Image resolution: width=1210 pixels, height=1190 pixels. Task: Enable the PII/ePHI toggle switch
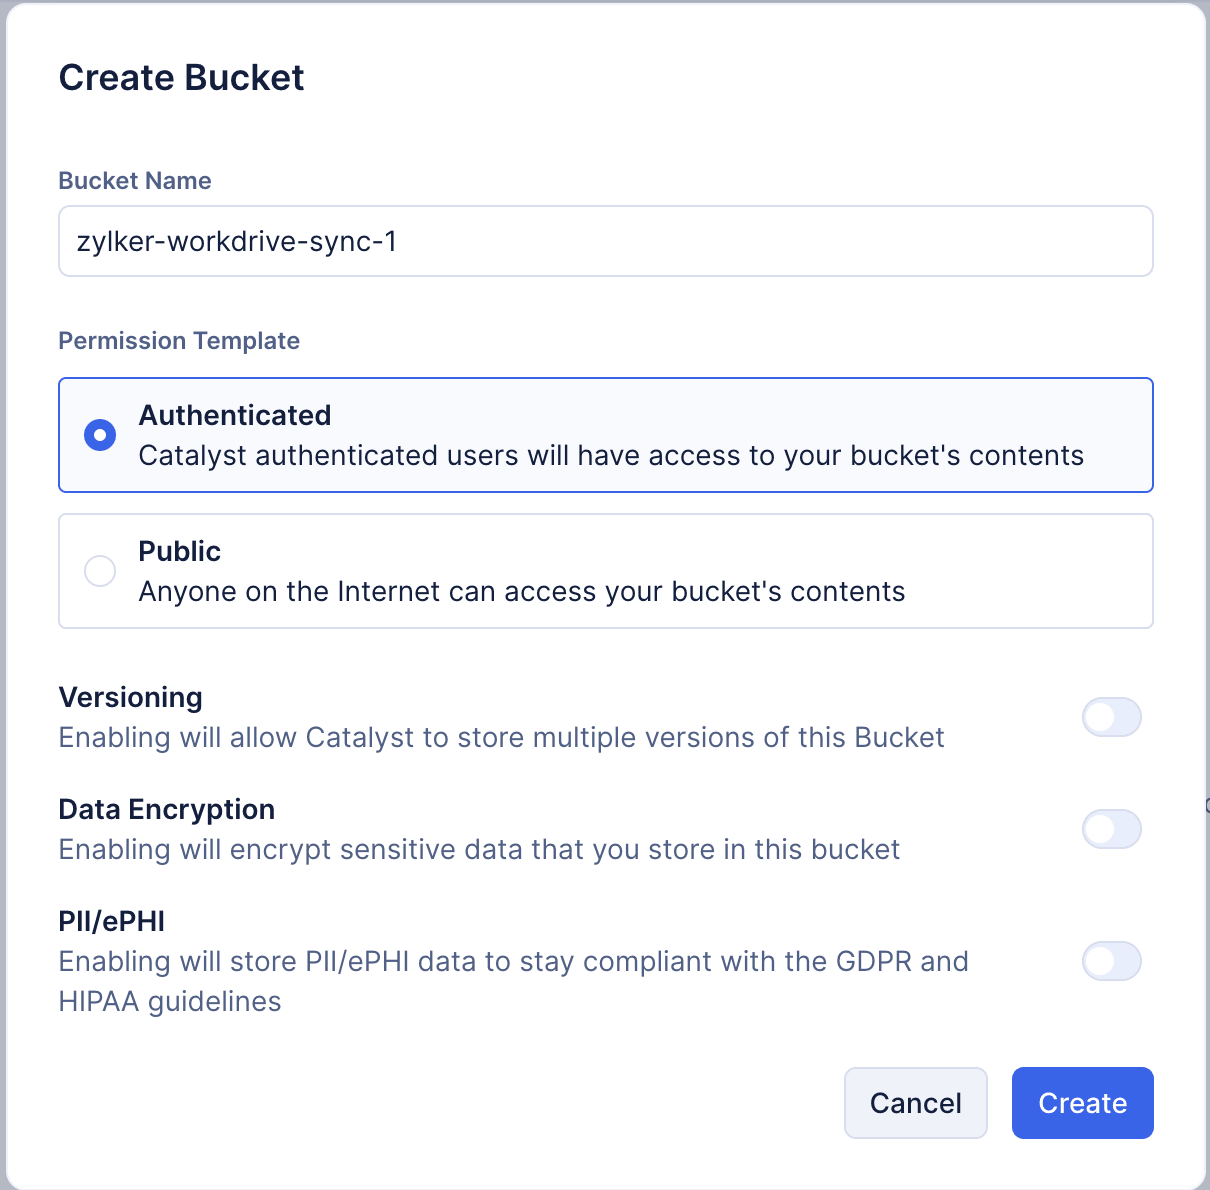click(x=1111, y=961)
